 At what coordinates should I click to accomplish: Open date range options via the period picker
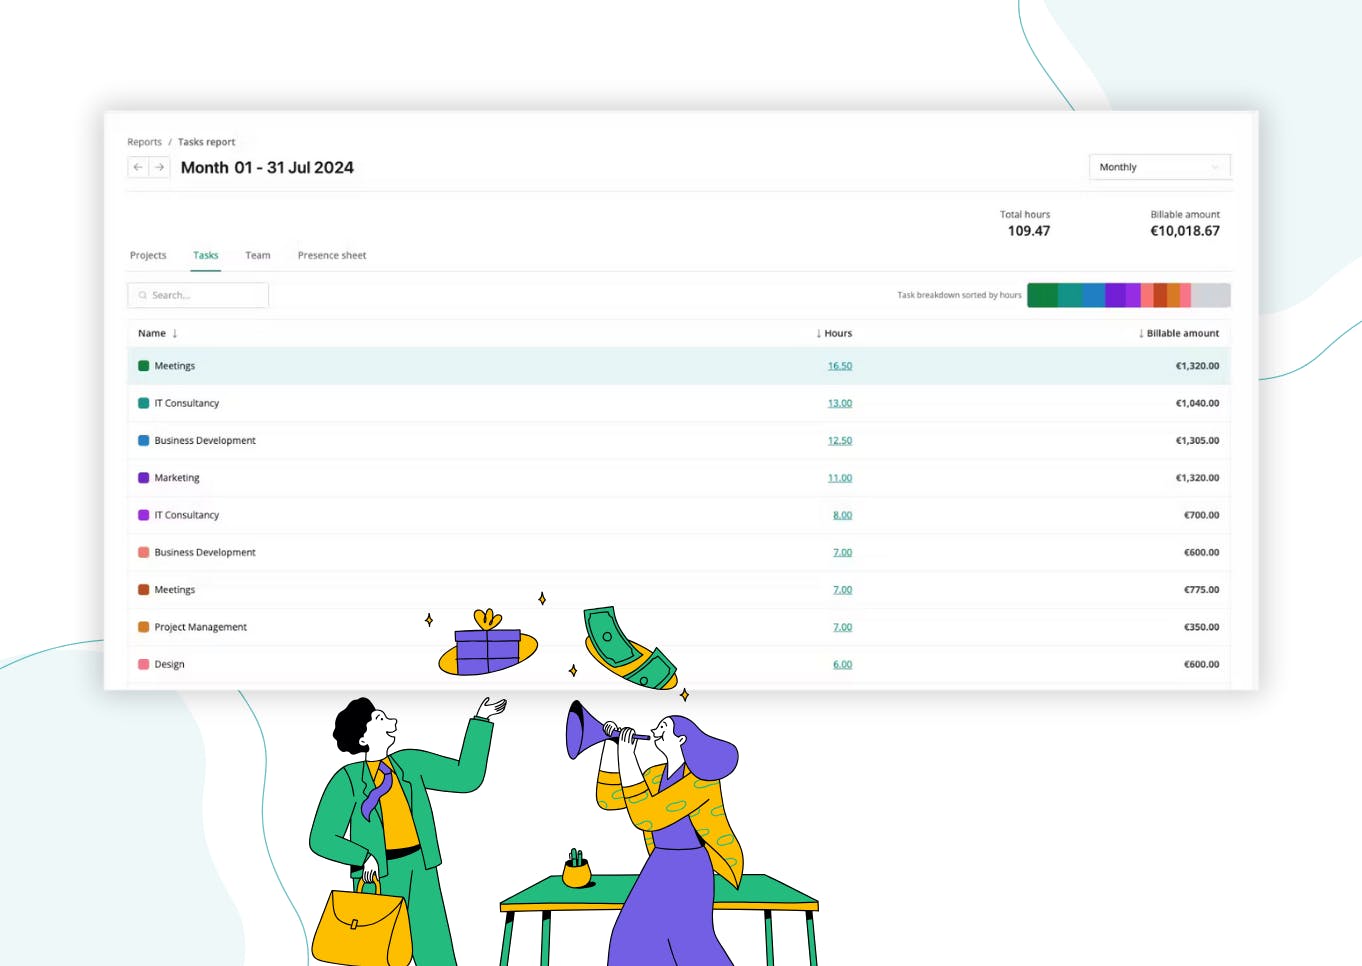tap(1160, 167)
